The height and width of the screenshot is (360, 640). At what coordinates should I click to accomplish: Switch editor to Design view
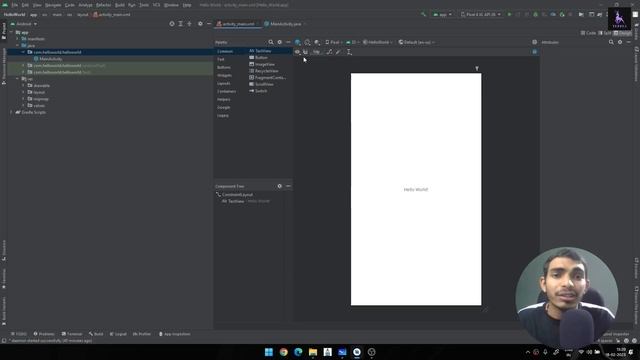pyautogui.click(x=622, y=33)
